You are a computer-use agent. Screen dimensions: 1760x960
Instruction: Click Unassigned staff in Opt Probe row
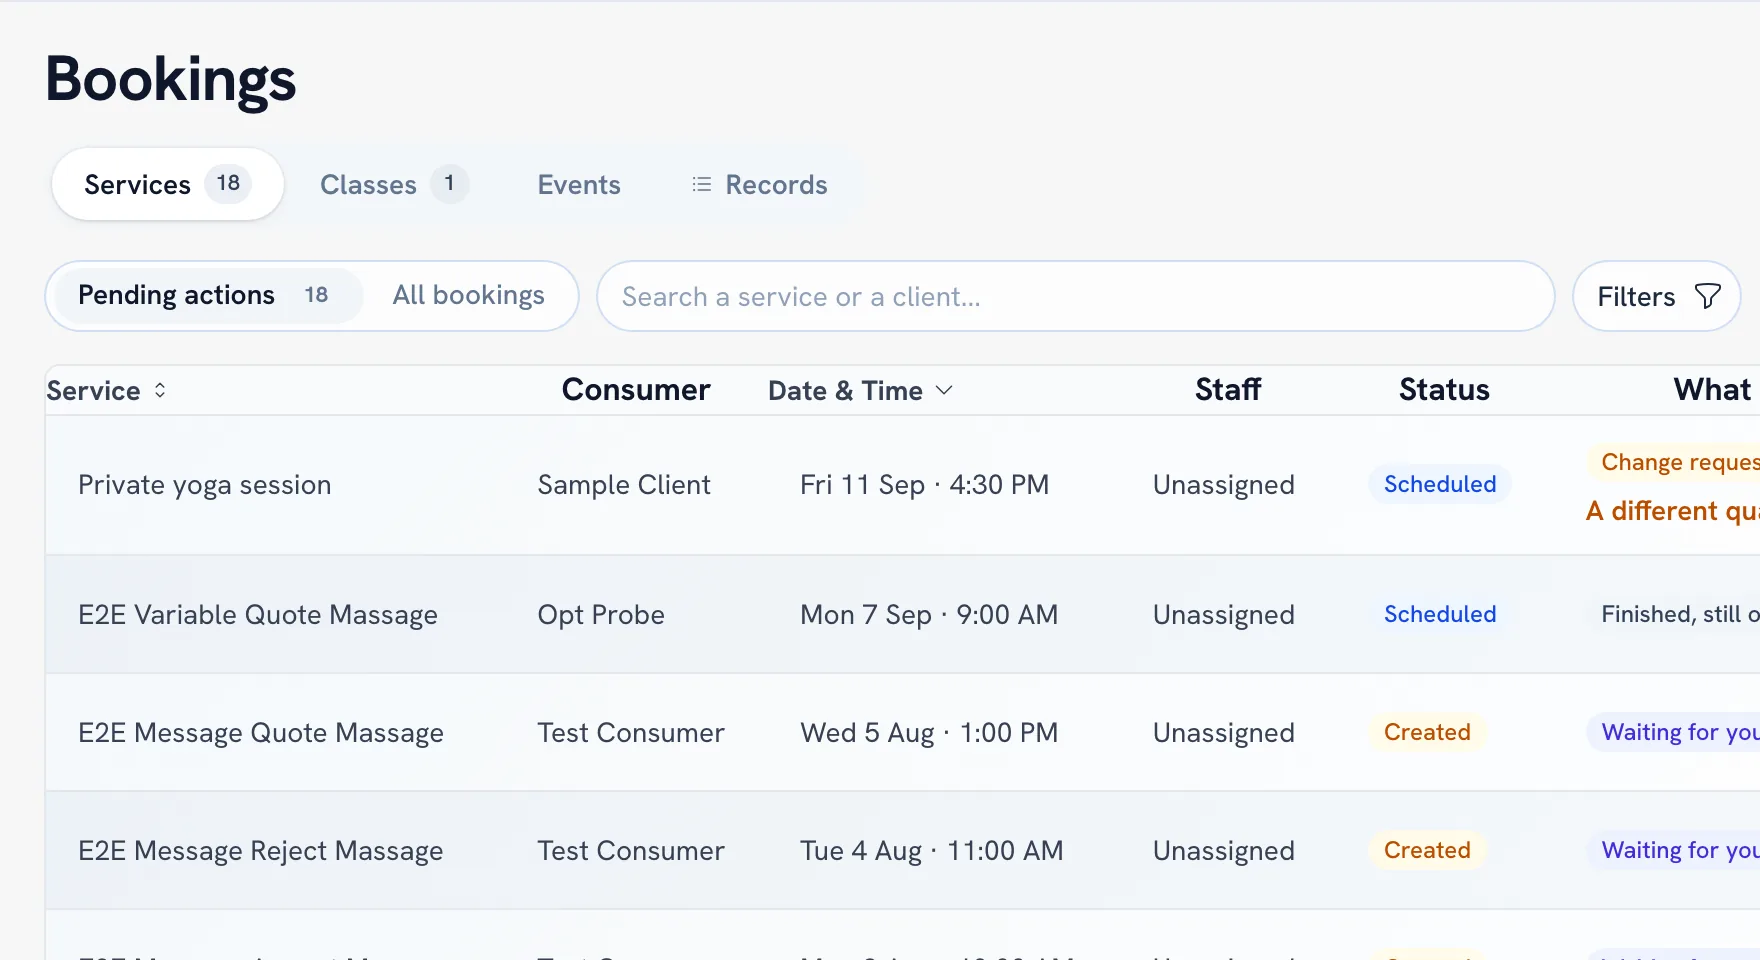click(x=1224, y=614)
